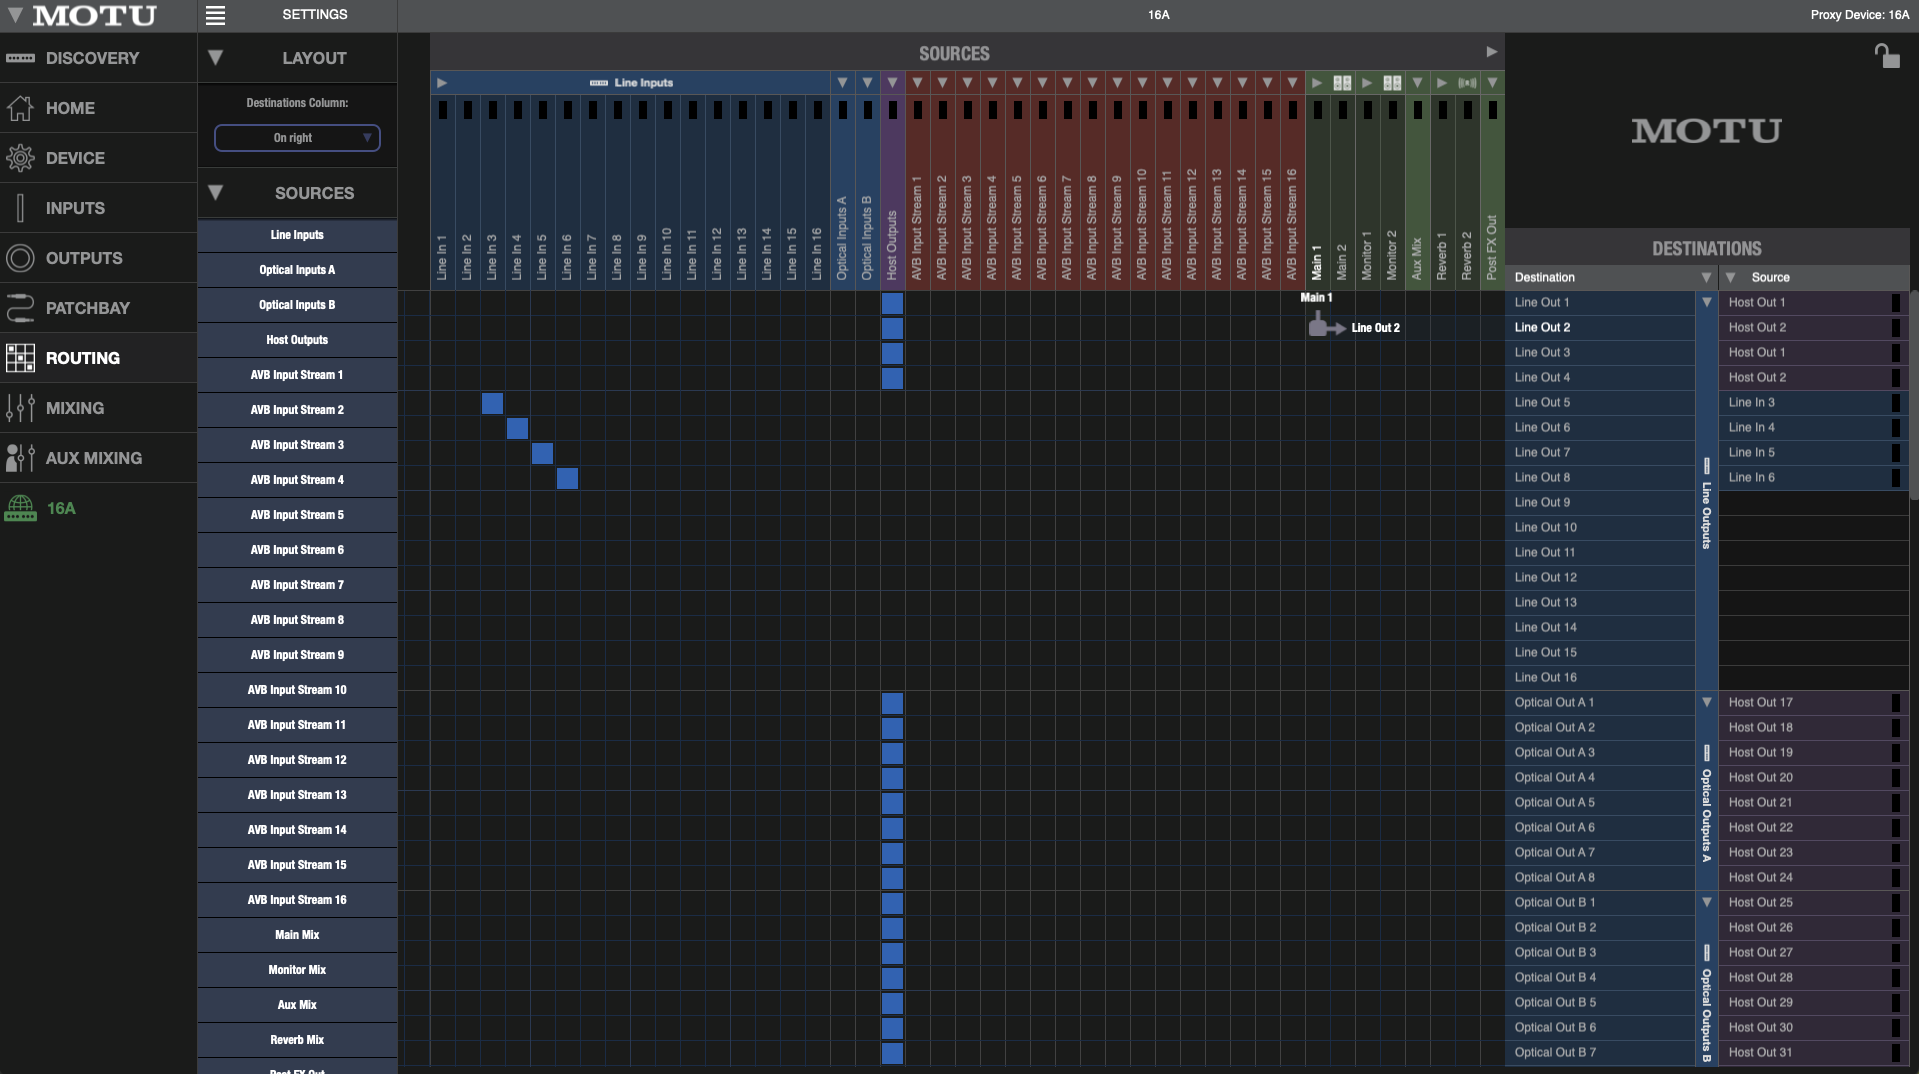Open the Destination column header dropdown arrow
The image size is (1919, 1074).
click(1706, 277)
